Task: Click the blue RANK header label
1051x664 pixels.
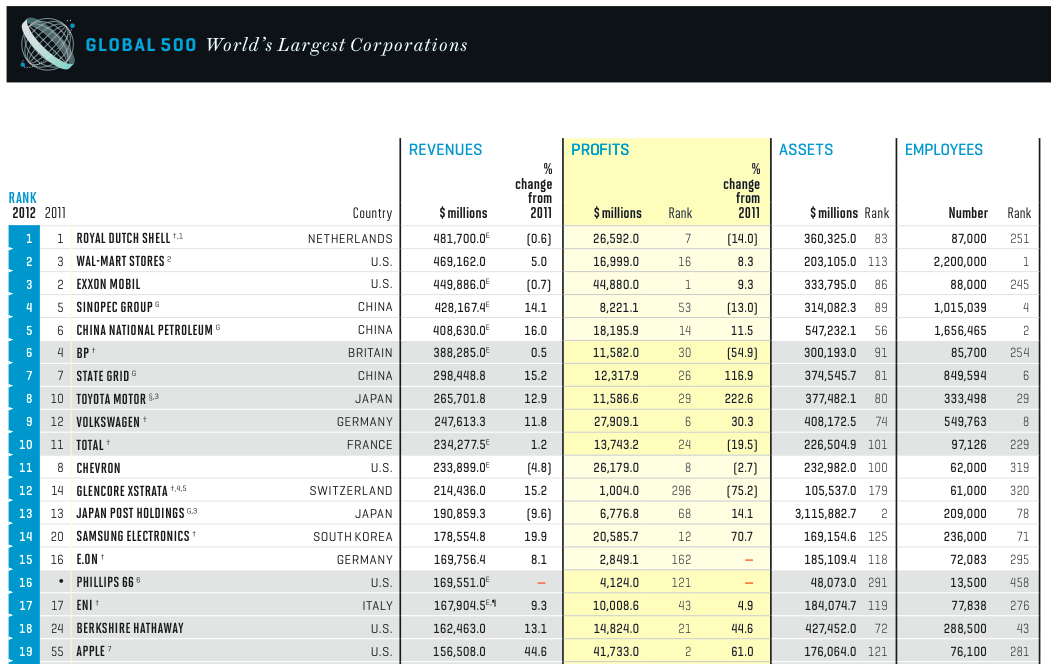Action: [23, 198]
